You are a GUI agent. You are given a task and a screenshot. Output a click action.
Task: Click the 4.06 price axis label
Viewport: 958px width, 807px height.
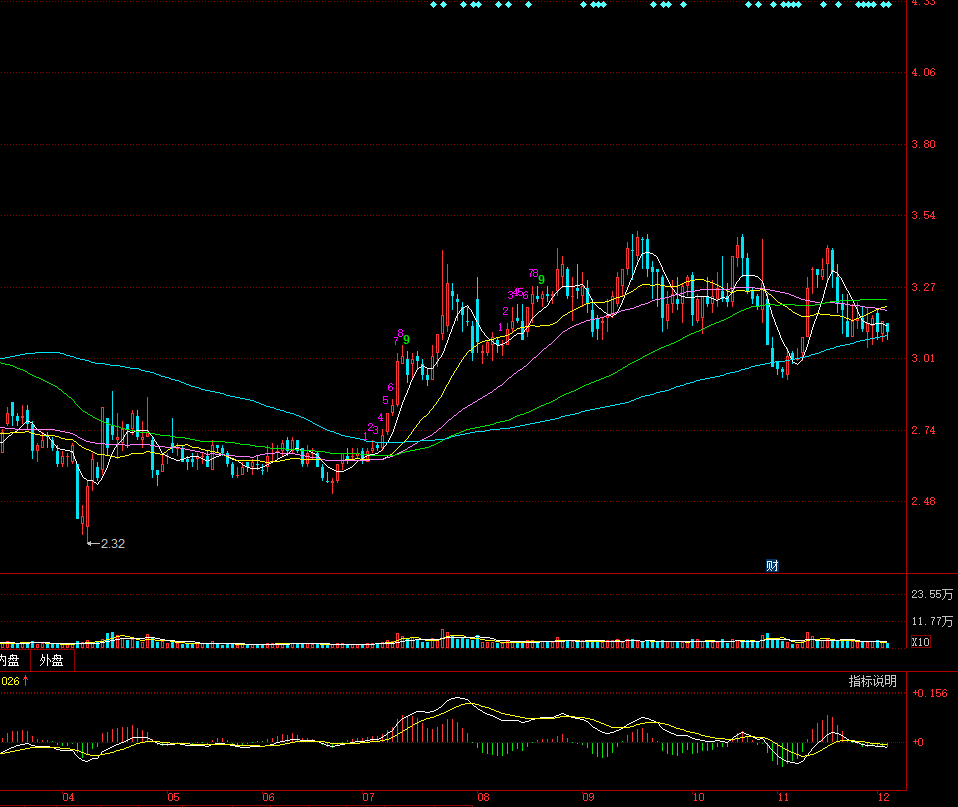pyautogui.click(x=924, y=73)
